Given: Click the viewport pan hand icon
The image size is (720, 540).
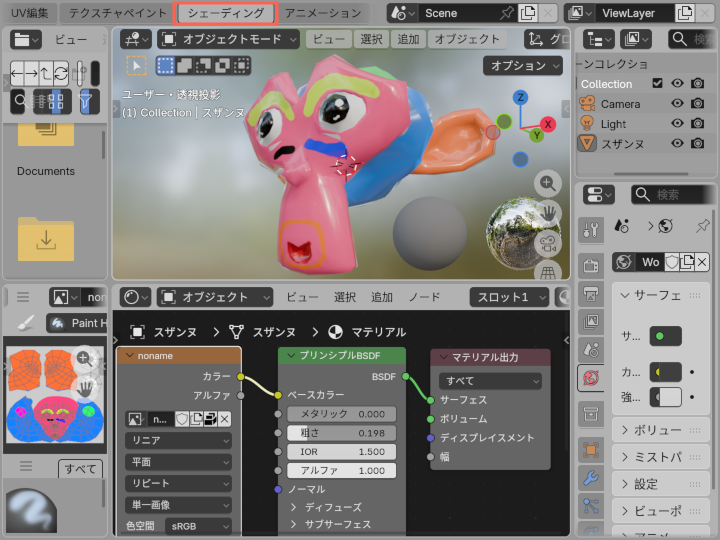Looking at the screenshot, I should coord(547,213).
